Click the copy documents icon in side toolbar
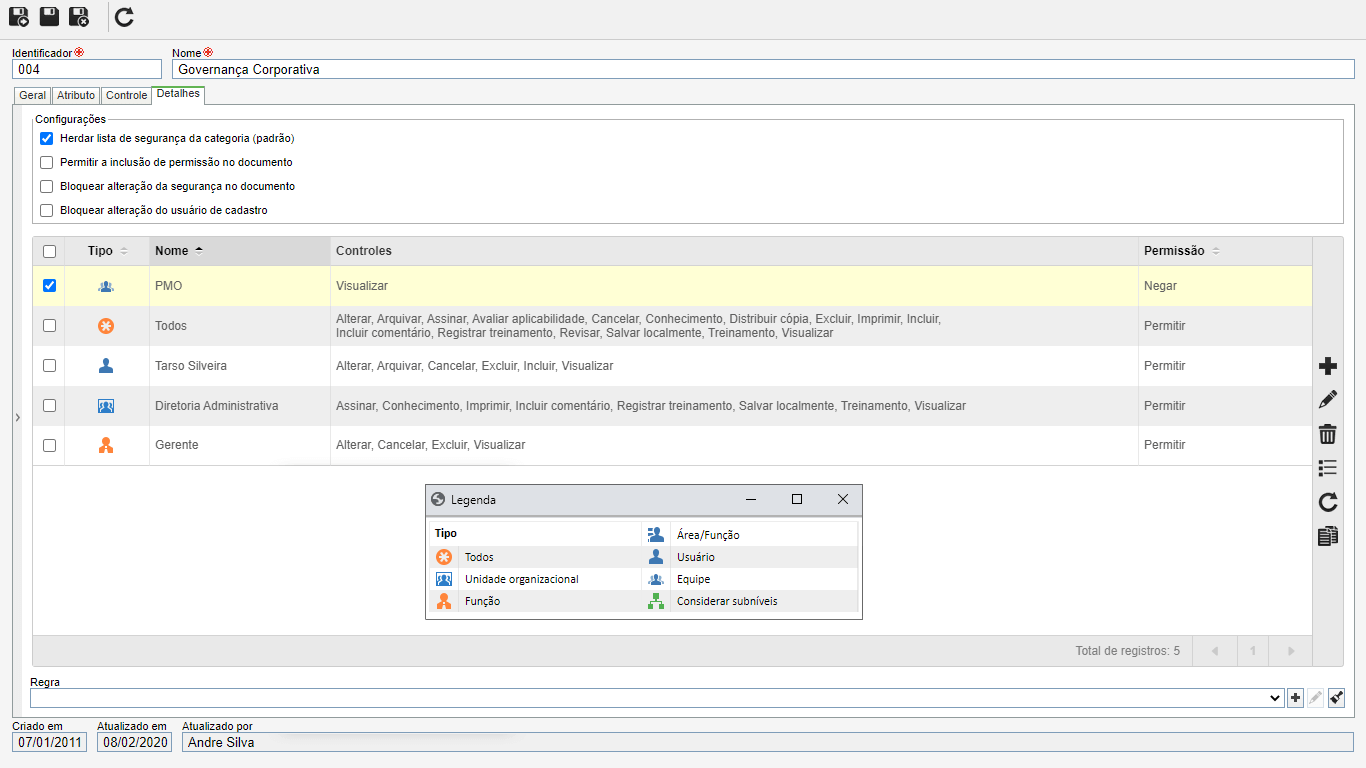 [x=1328, y=536]
